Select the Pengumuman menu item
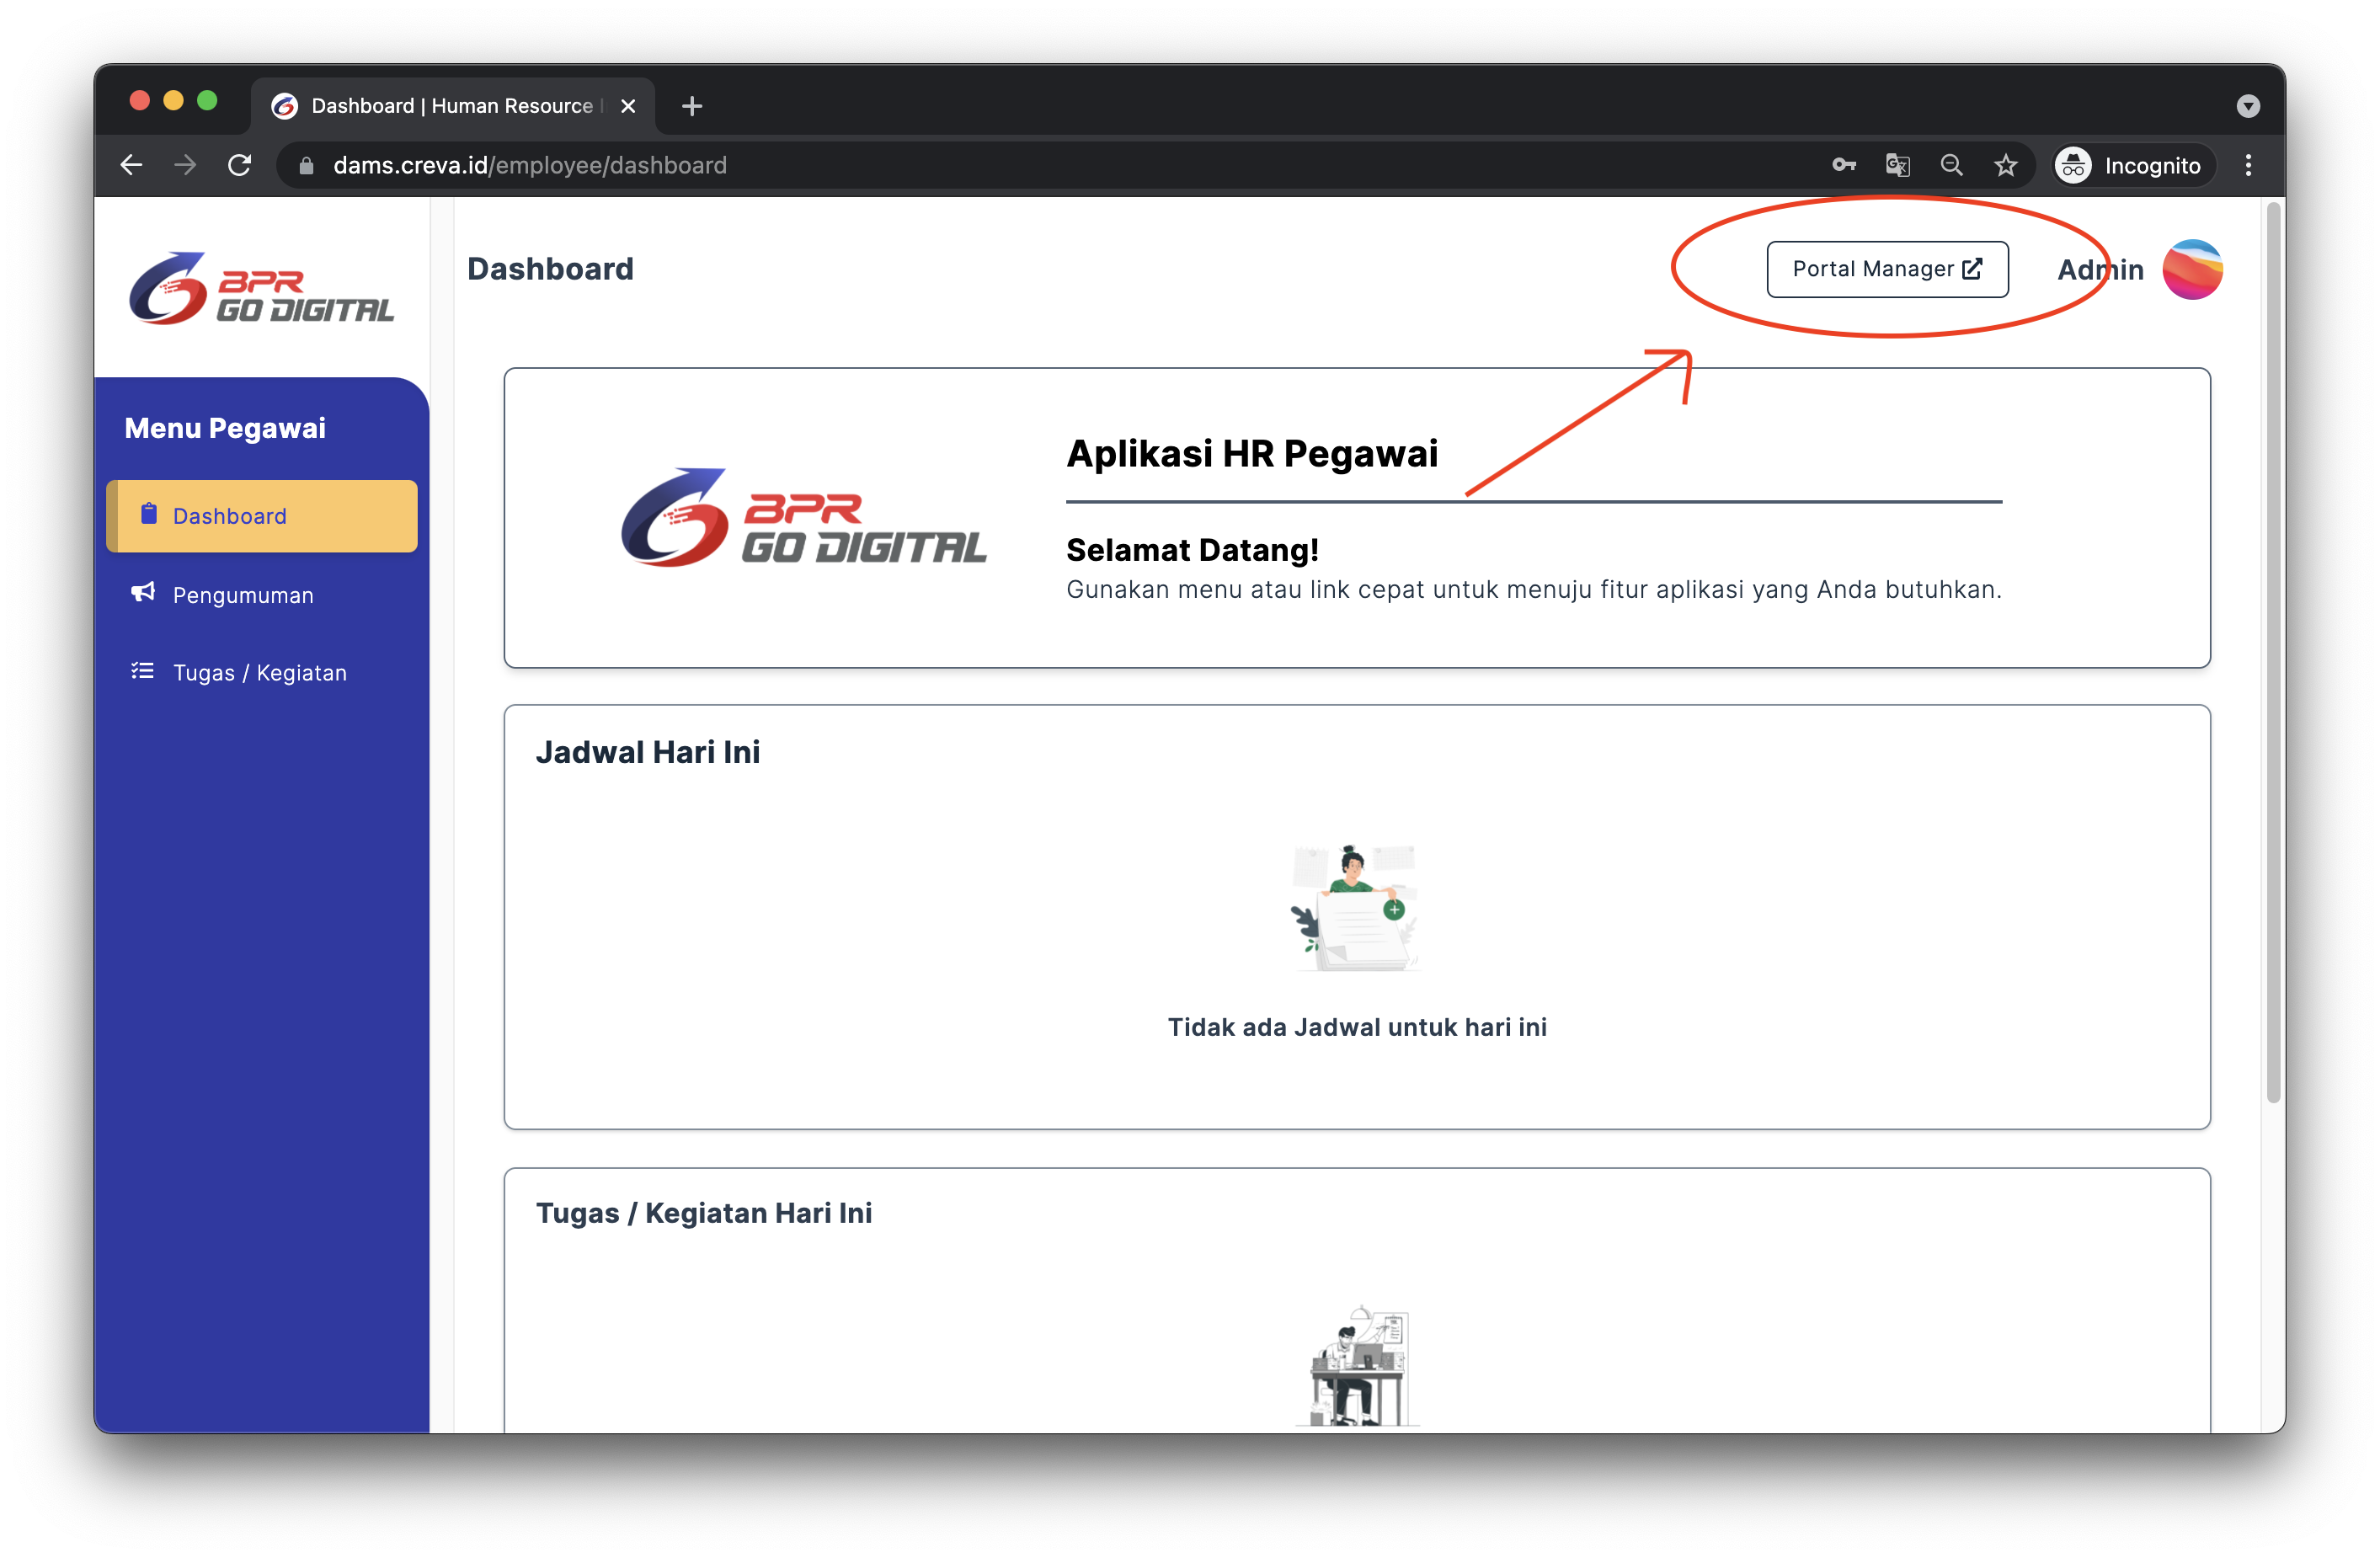The width and height of the screenshot is (2380, 1558). coord(240,593)
